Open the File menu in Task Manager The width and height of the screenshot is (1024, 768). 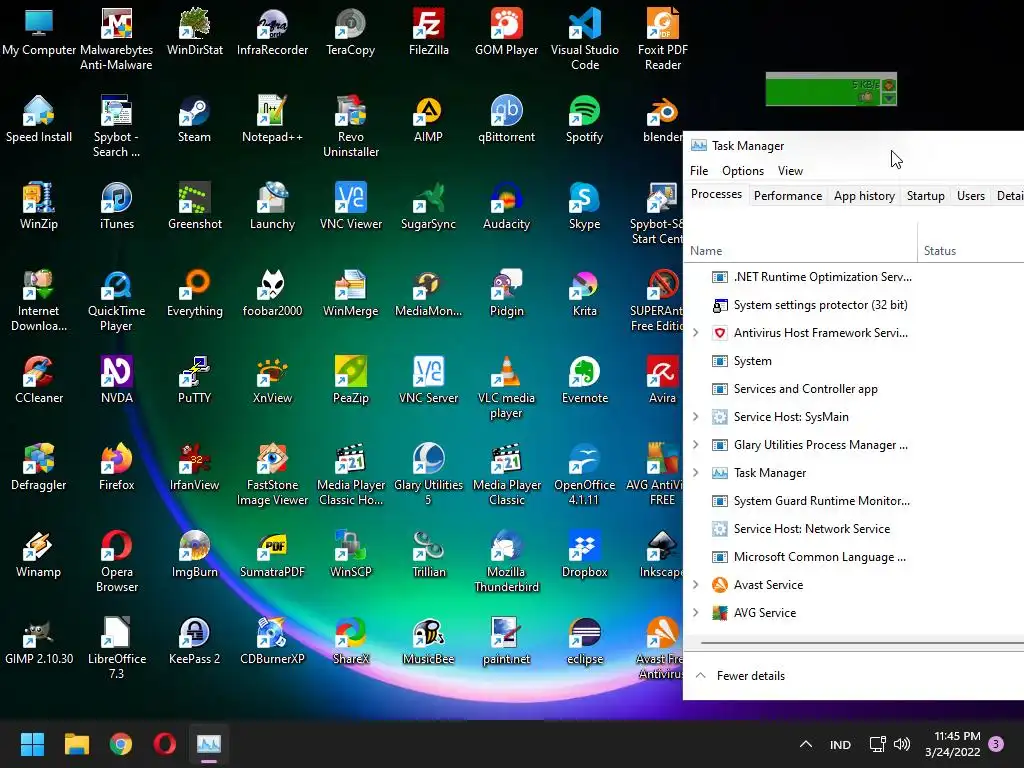tap(699, 170)
